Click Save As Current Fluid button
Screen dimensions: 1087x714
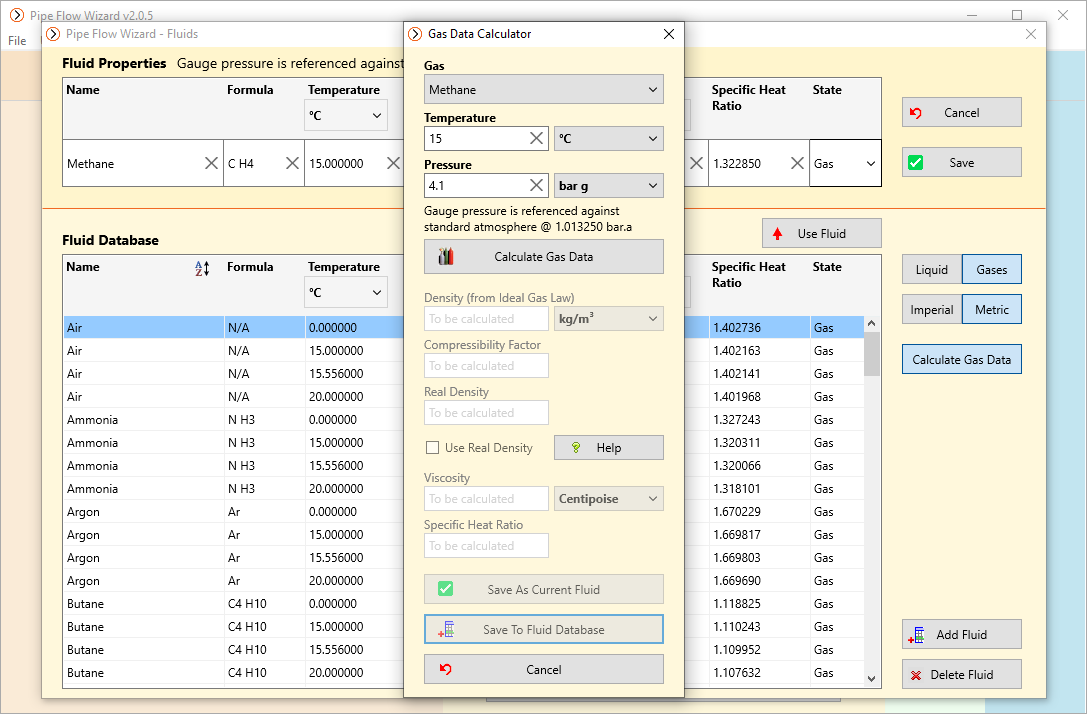pyautogui.click(x=544, y=589)
